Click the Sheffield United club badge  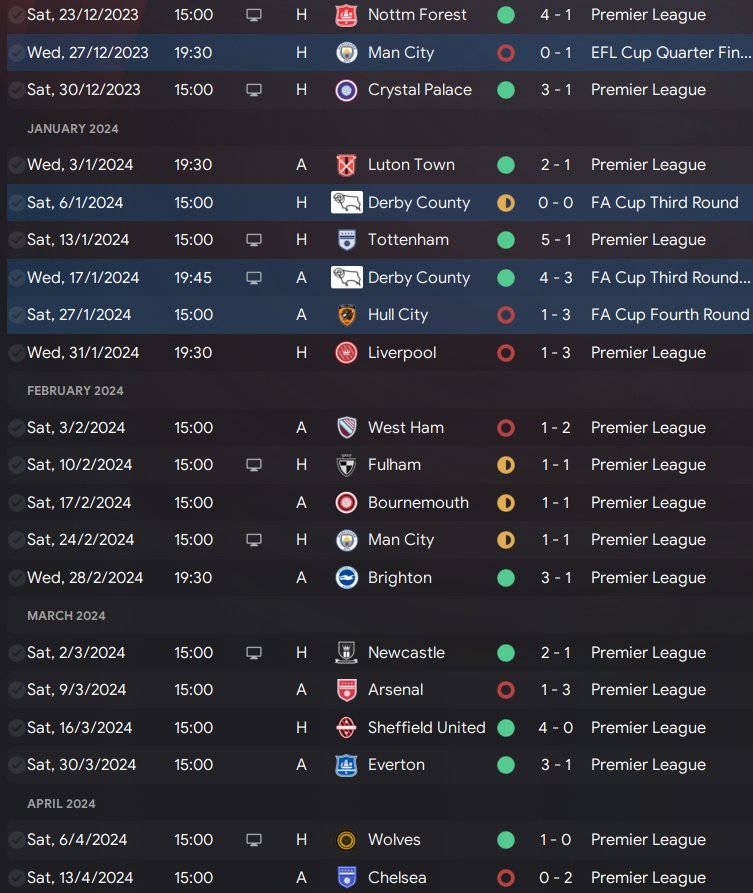click(x=347, y=728)
